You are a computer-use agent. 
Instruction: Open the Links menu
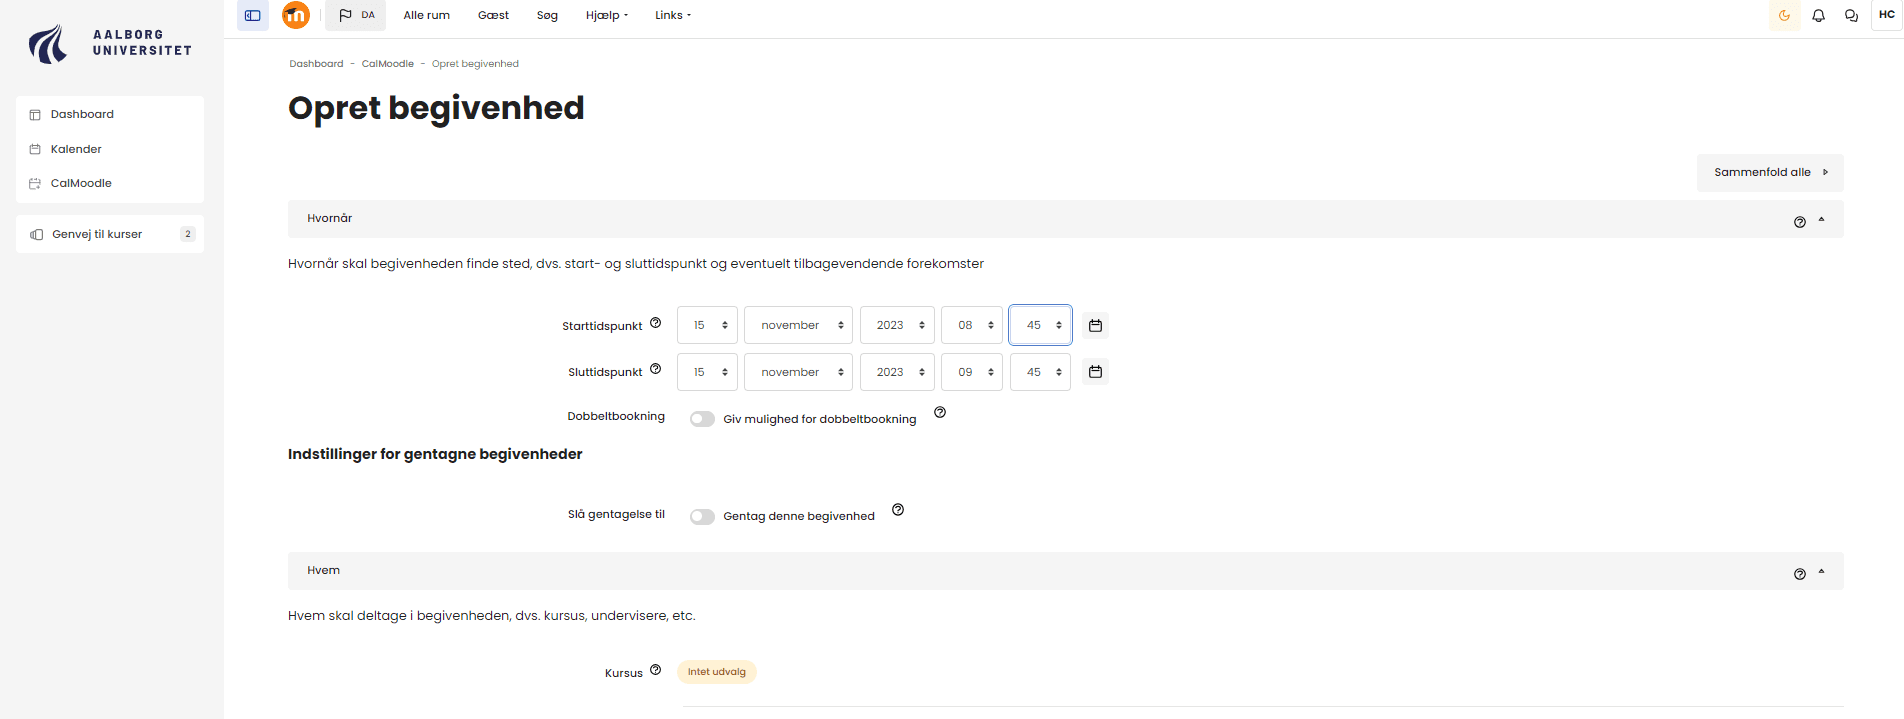pyautogui.click(x=673, y=16)
